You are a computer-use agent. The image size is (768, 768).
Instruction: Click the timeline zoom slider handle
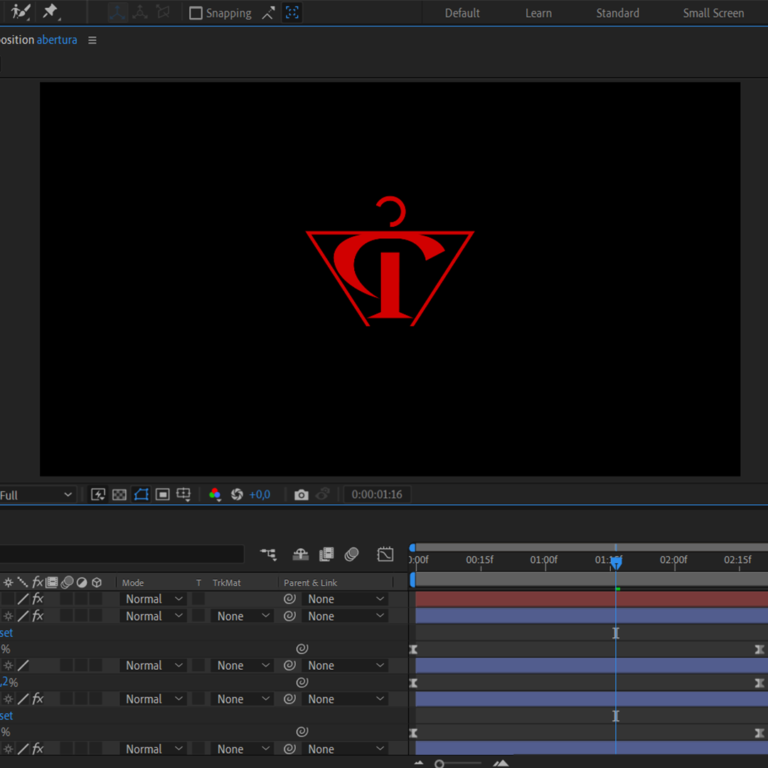pyautogui.click(x=439, y=764)
